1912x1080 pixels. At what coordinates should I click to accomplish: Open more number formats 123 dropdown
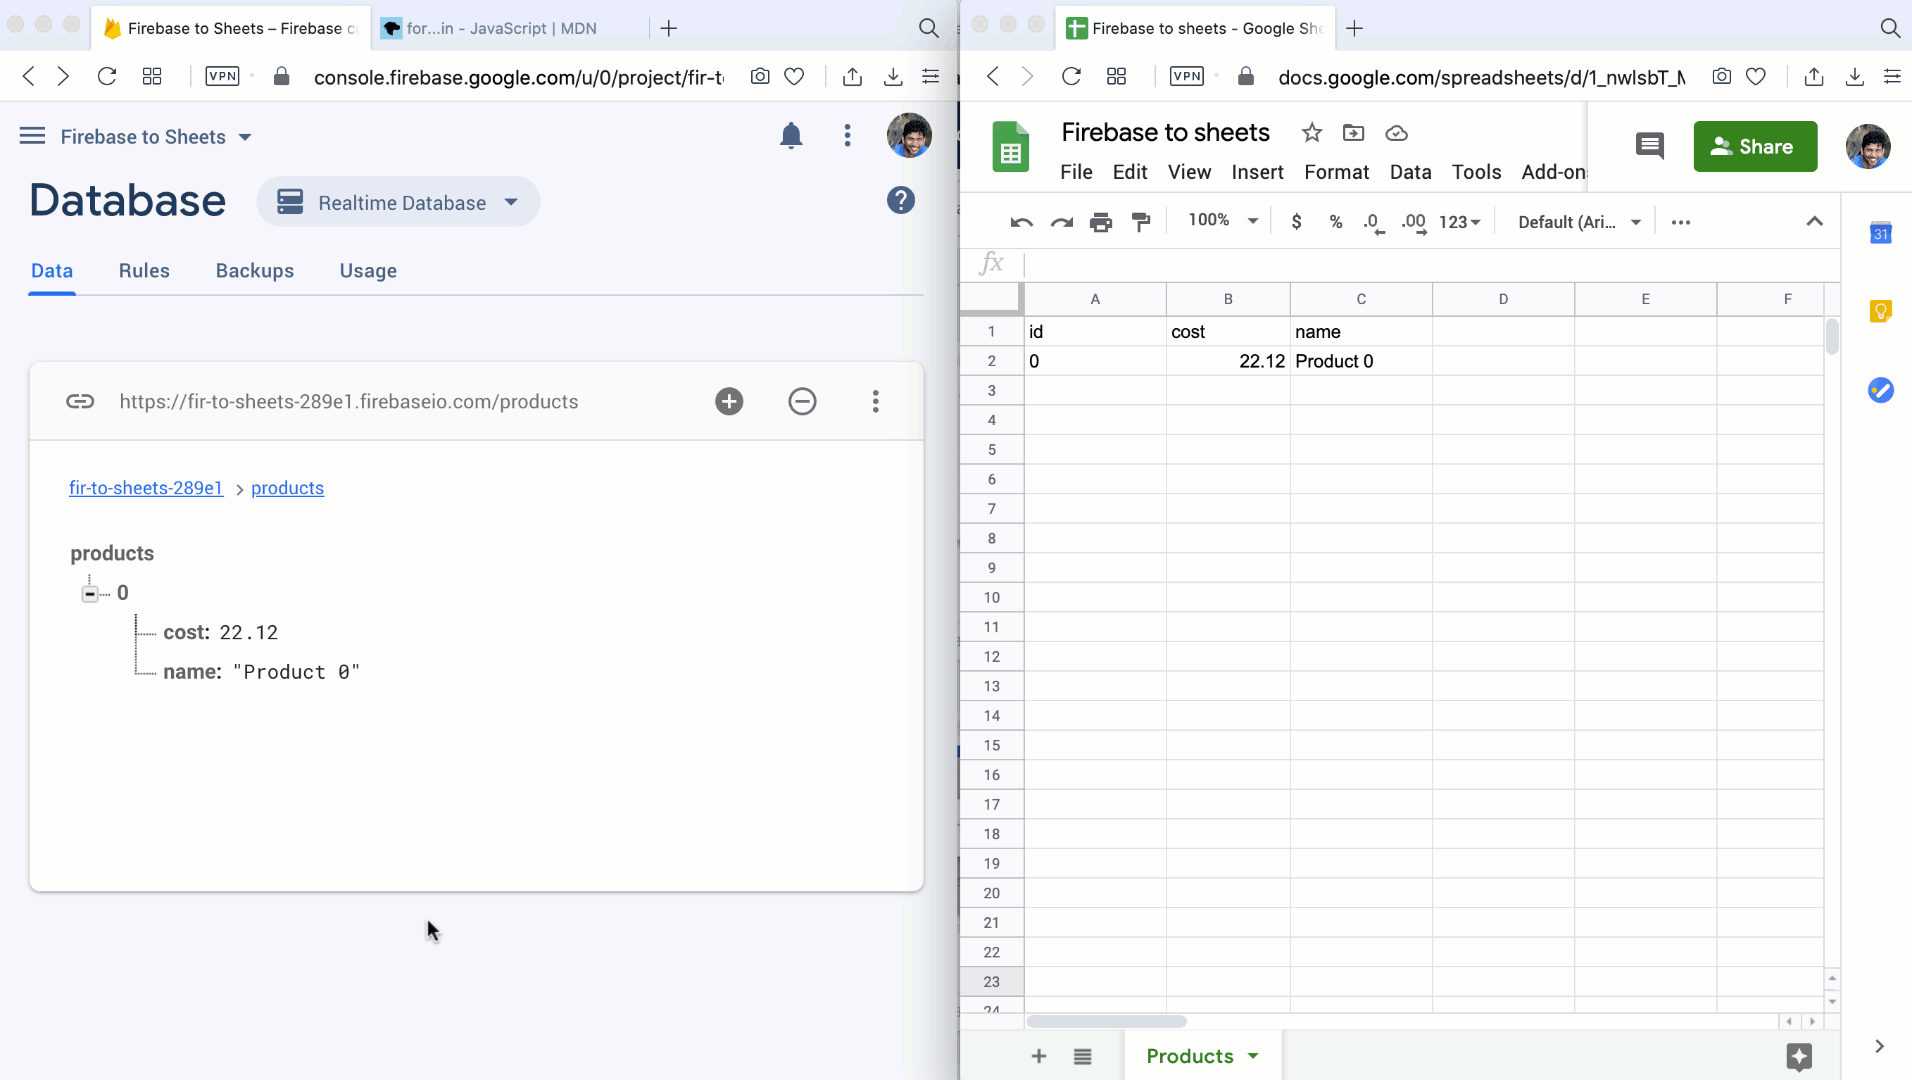tap(1459, 222)
